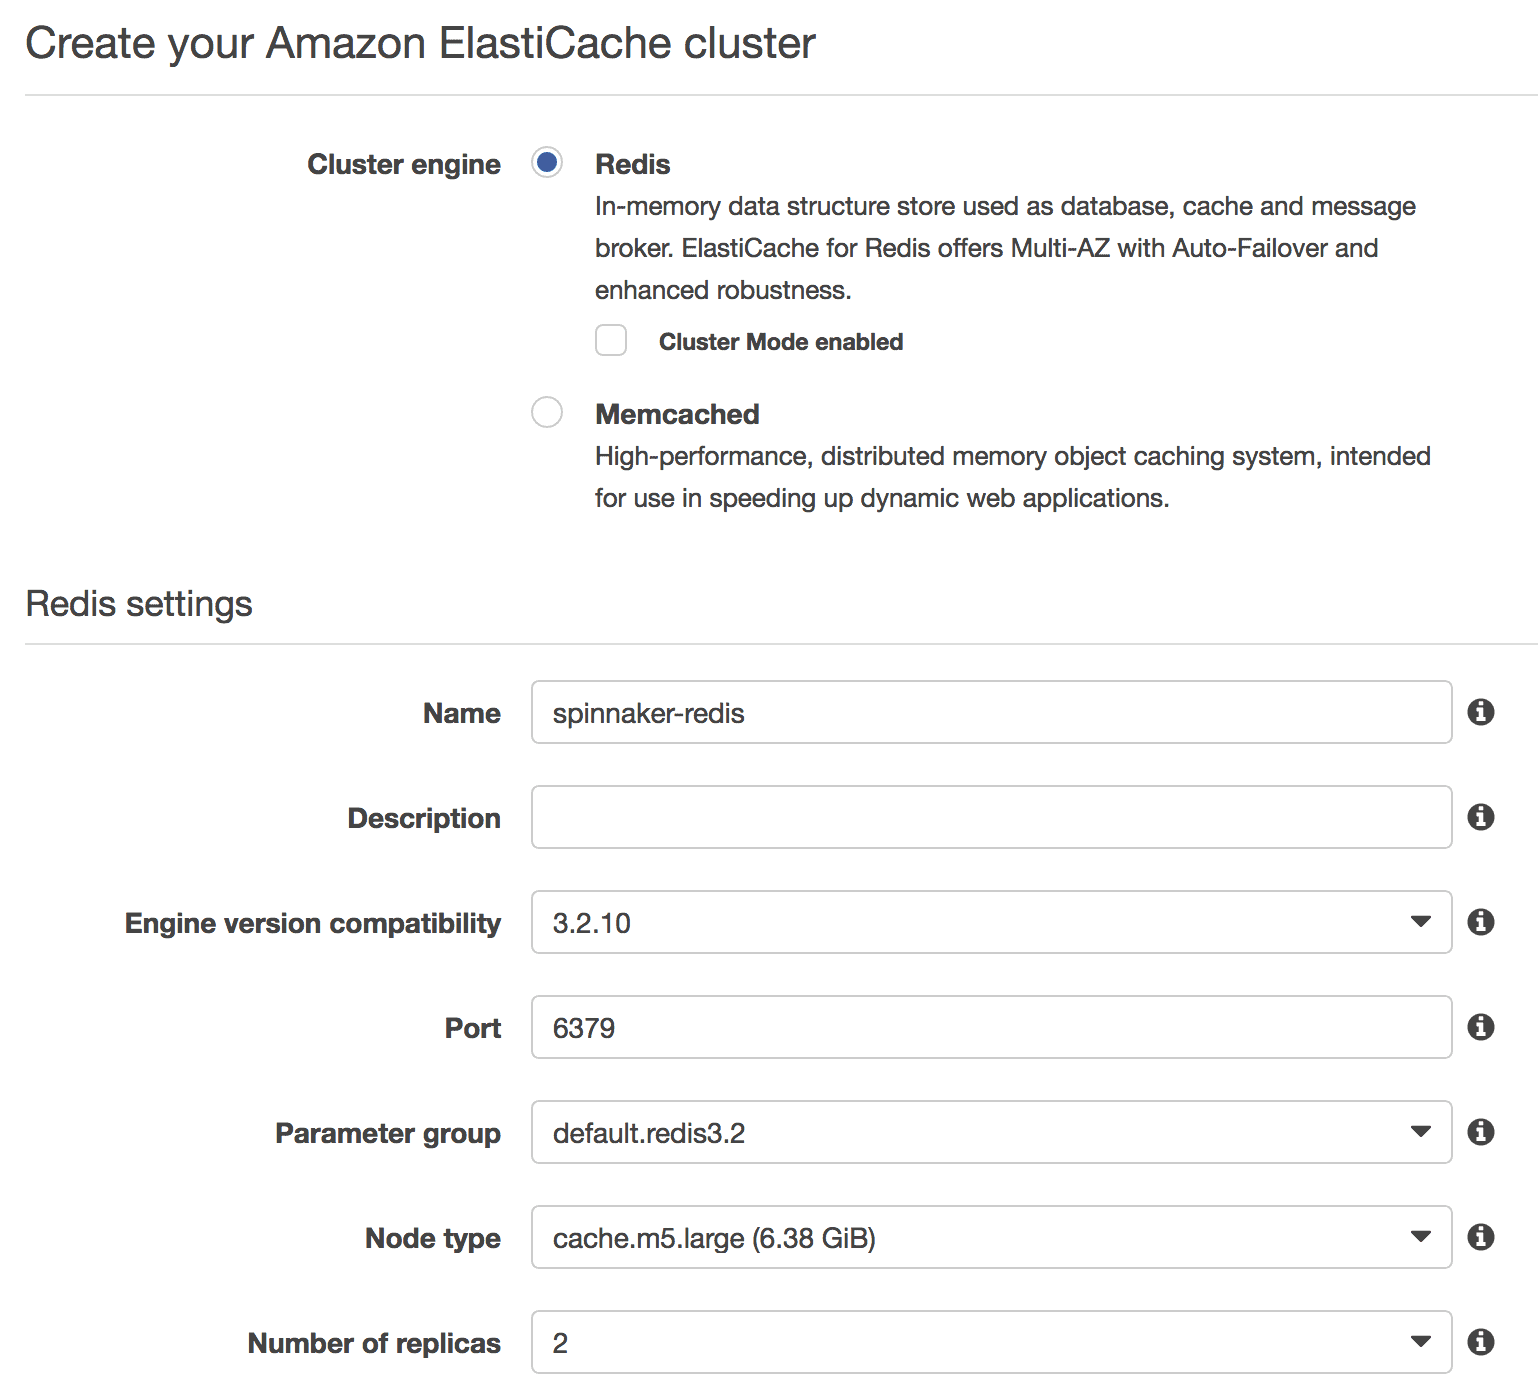
Task: Click the Node type info icon
Action: pos(1481,1237)
